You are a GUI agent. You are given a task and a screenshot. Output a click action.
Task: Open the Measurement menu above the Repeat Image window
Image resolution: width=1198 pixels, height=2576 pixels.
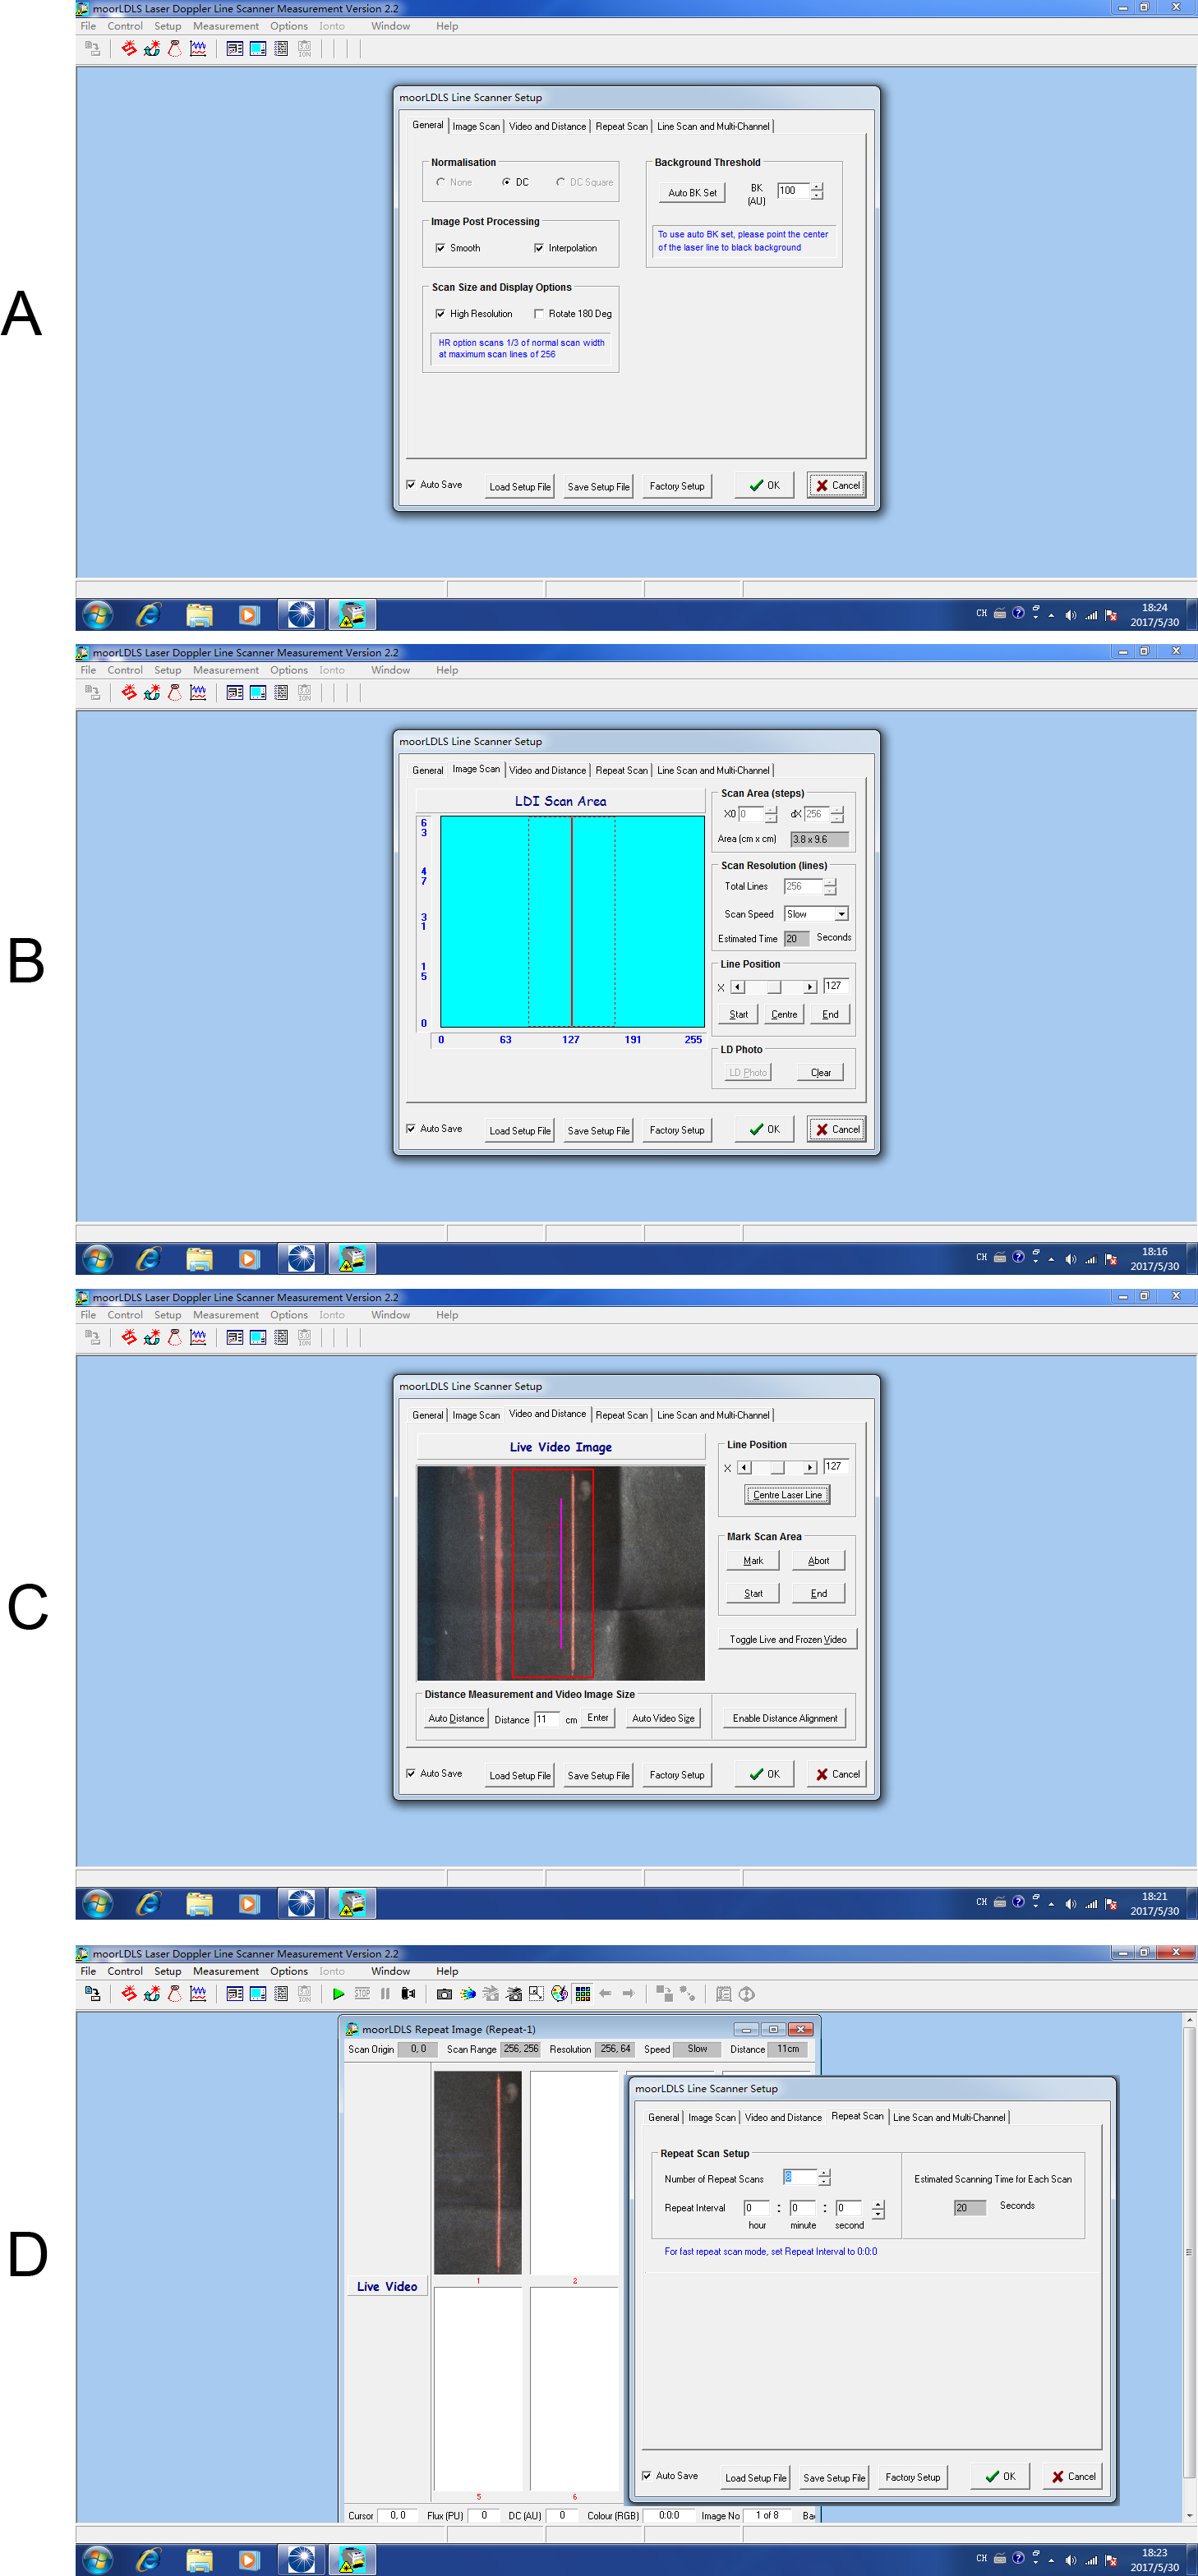coord(226,1971)
